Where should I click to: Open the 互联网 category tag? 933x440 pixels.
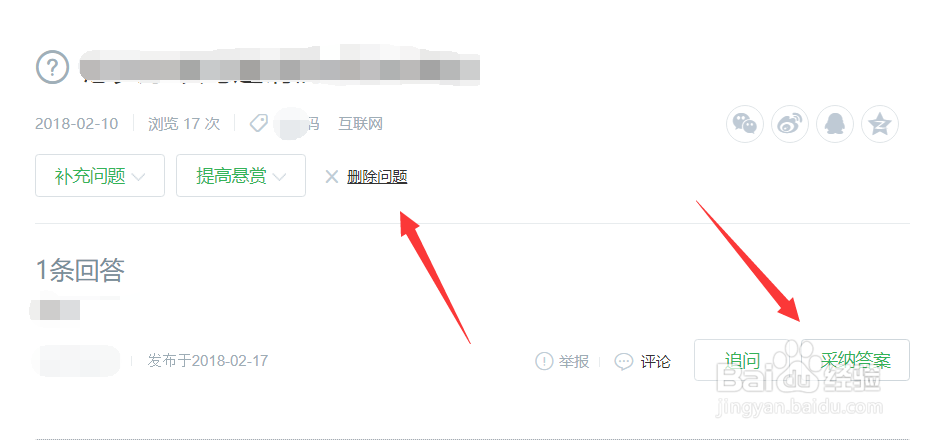tap(361, 123)
